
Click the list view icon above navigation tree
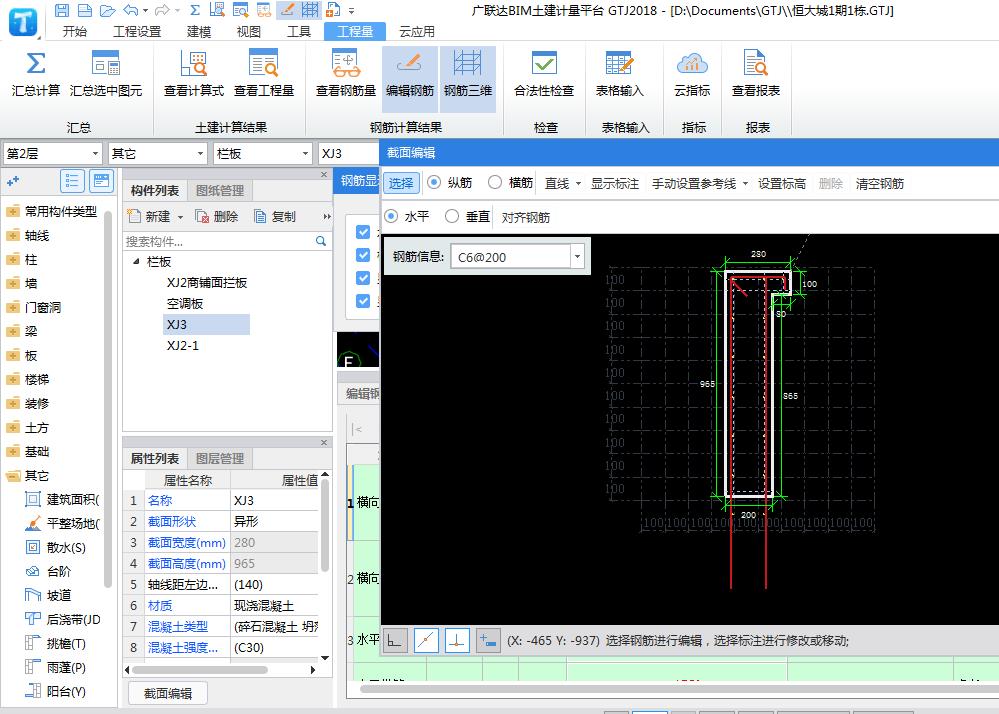[72, 182]
